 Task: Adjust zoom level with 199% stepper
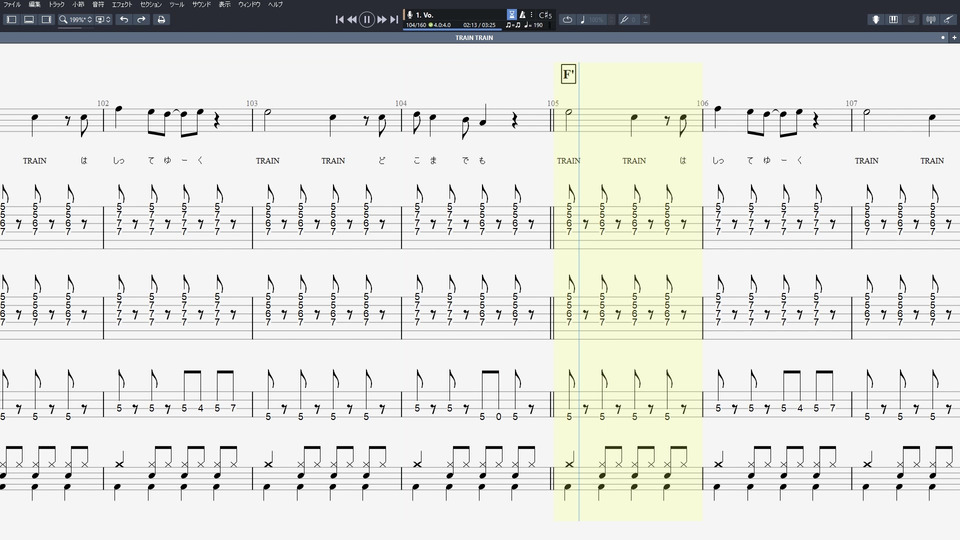[90, 20]
